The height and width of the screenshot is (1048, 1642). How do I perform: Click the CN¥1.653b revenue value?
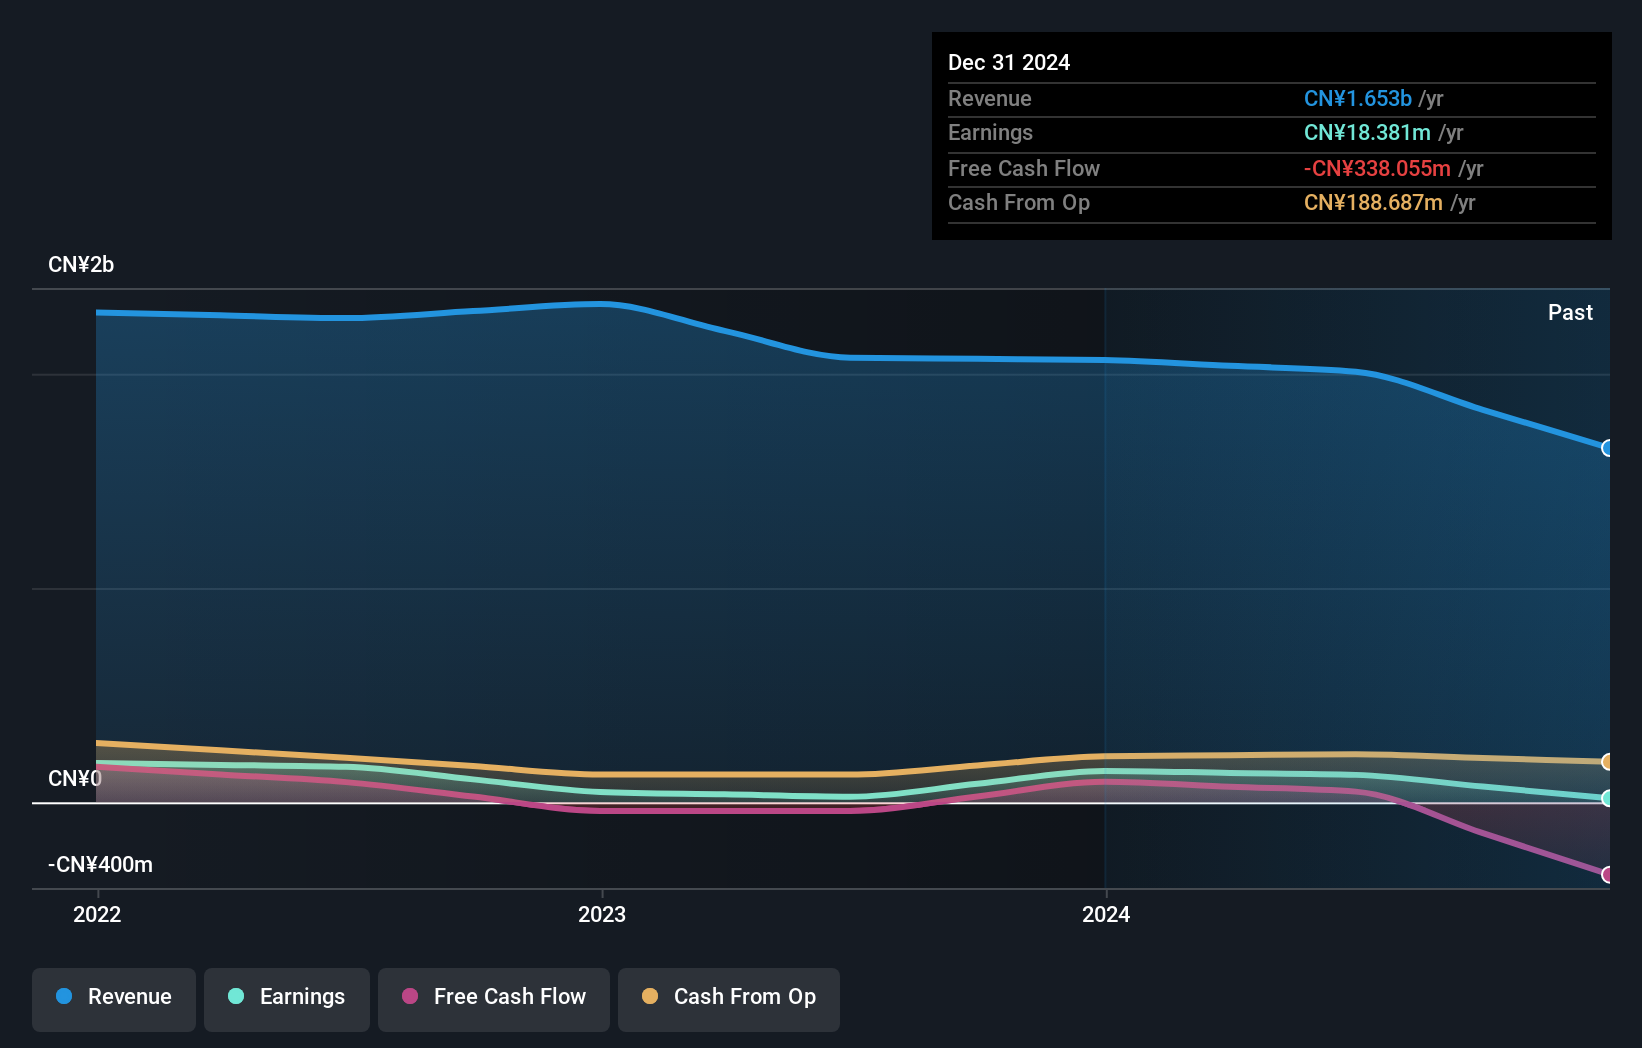pyautogui.click(x=1358, y=98)
